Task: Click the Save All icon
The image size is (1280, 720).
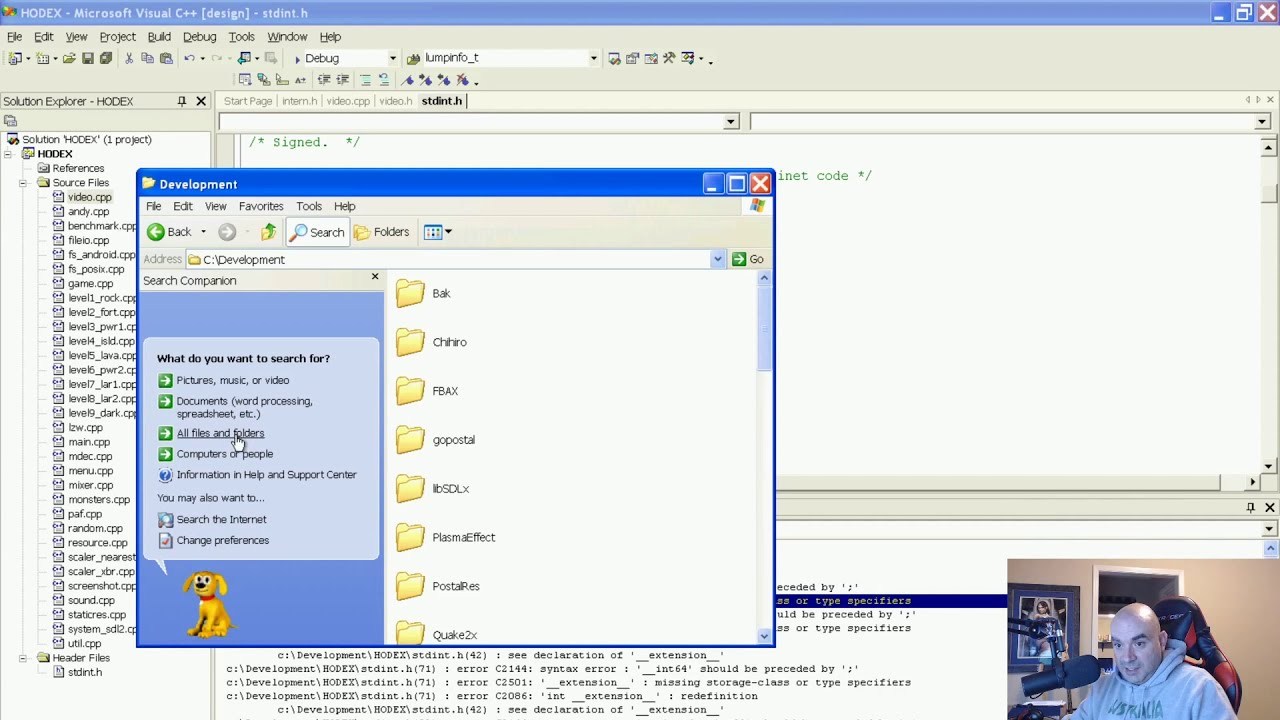Action: point(105,58)
